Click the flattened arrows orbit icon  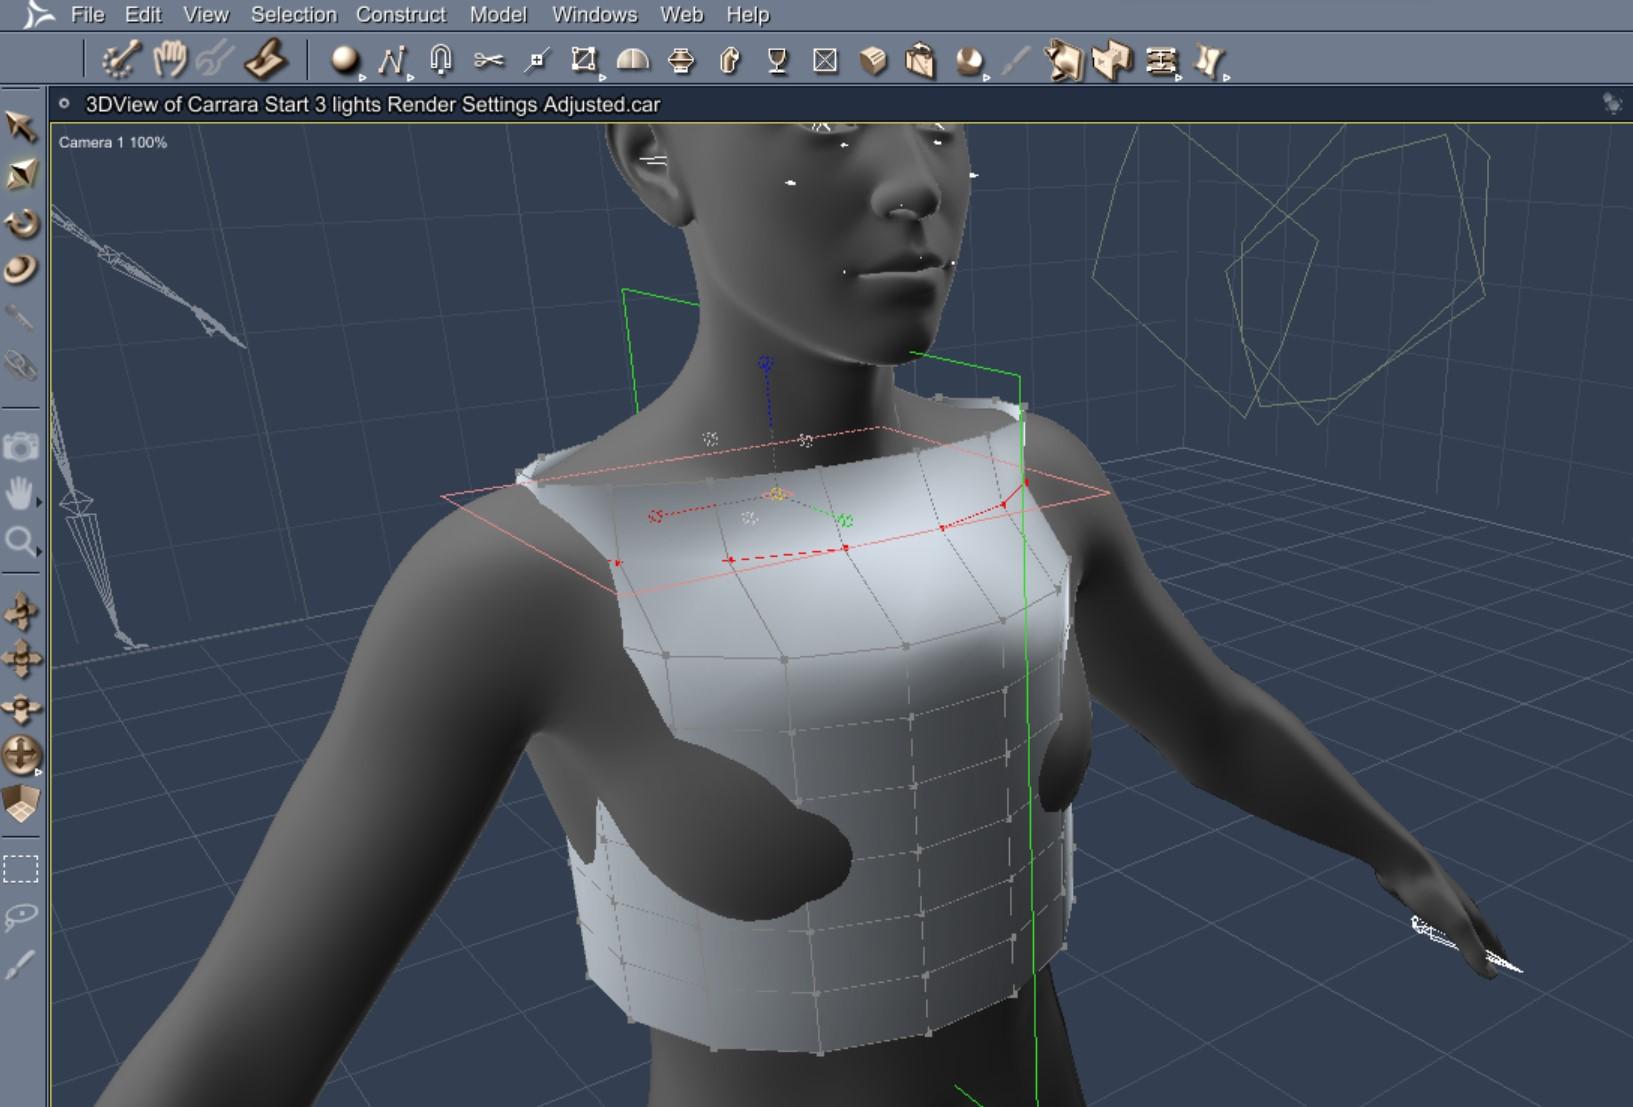(21, 708)
